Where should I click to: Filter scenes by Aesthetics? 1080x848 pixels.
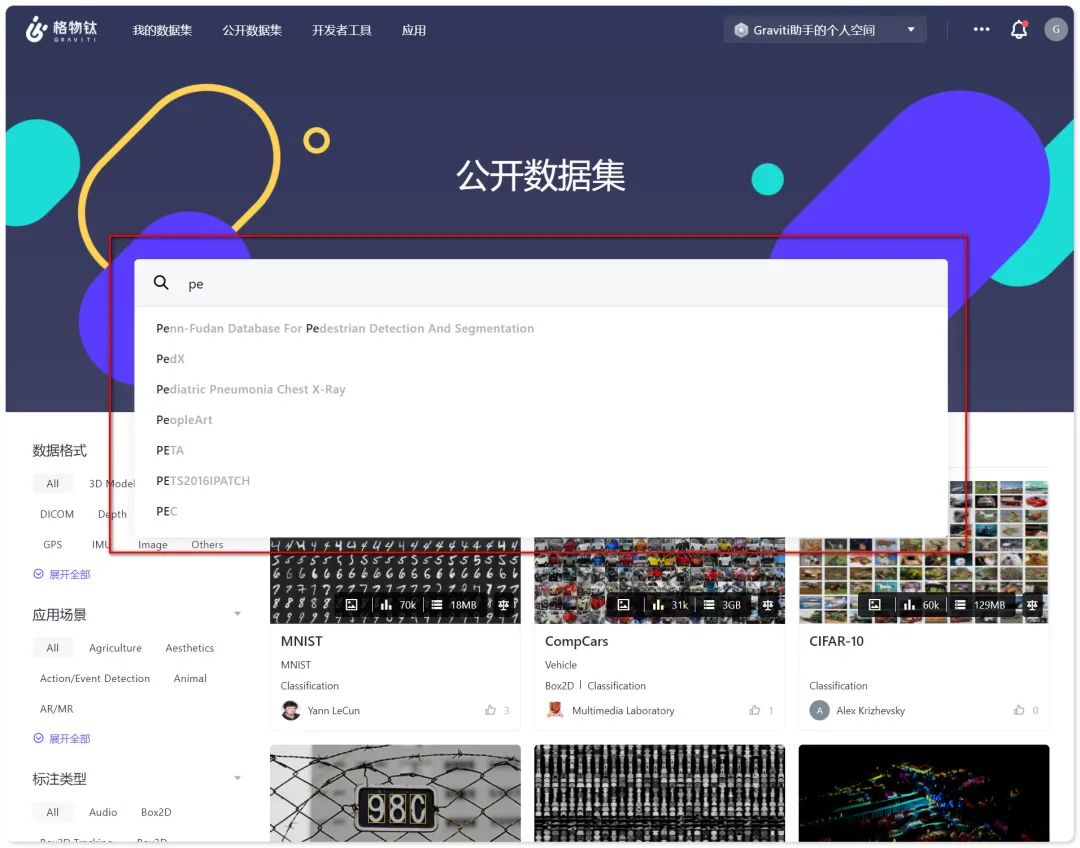point(189,648)
